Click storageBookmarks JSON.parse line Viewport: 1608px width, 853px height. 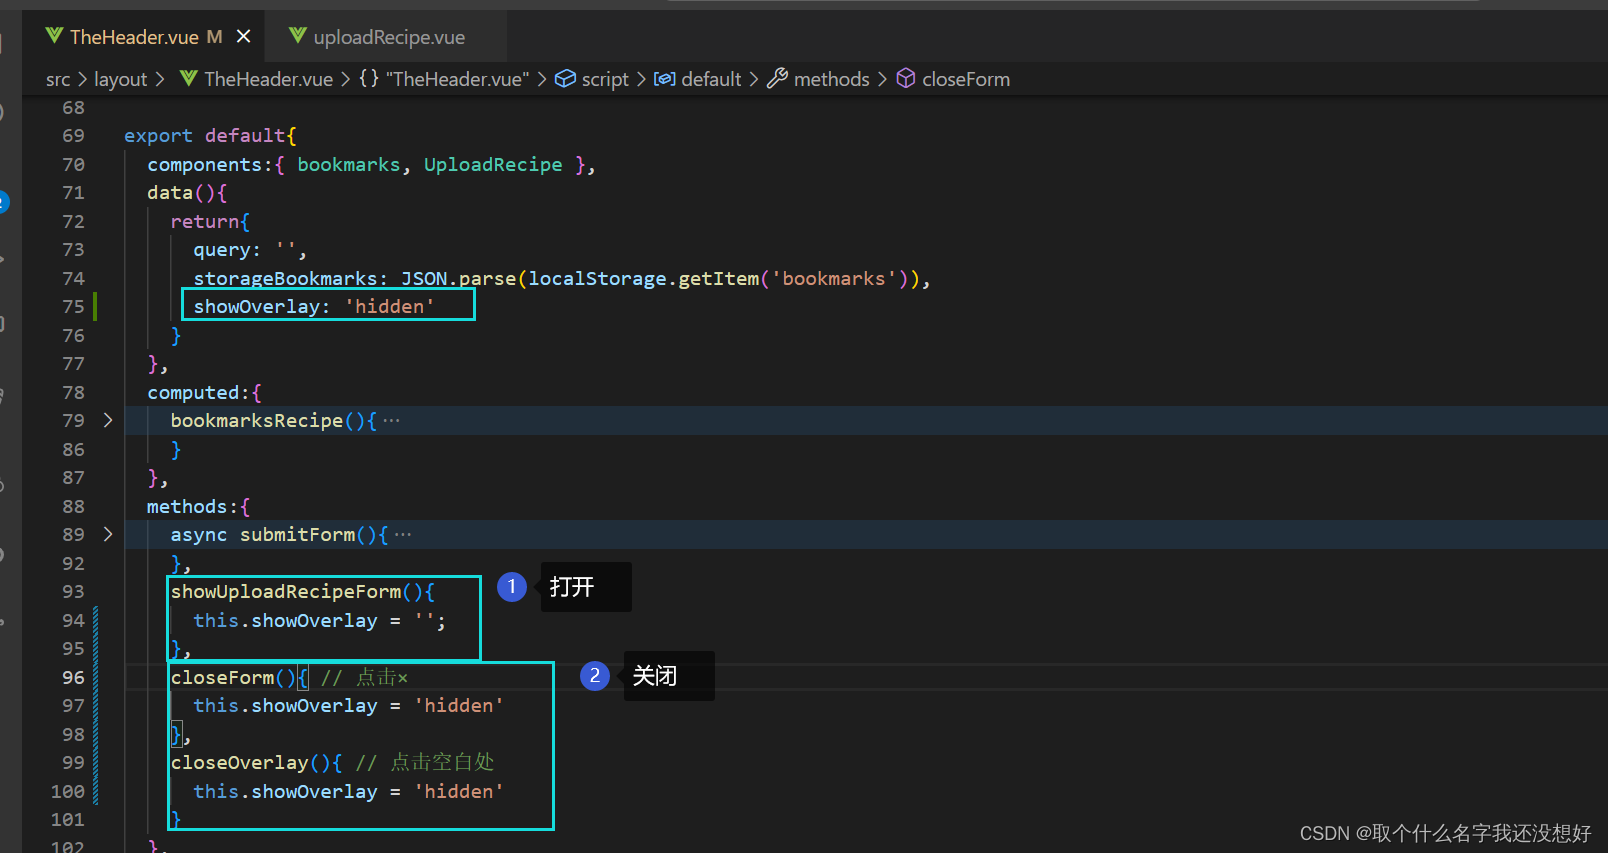562,279
